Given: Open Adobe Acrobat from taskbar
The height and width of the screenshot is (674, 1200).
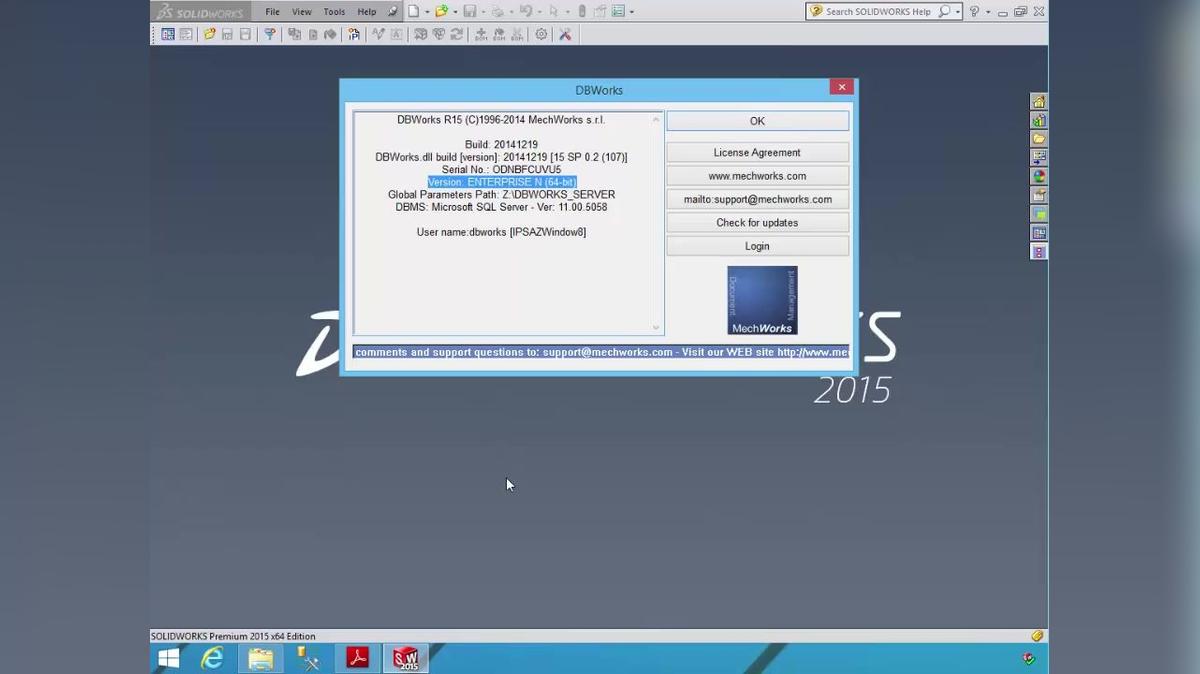Looking at the screenshot, I should pos(357,658).
